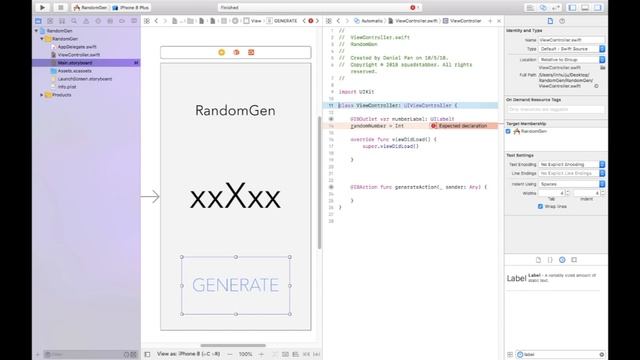Click the library filter field containing label
This screenshot has width=640, height=360.
(x=560, y=354)
